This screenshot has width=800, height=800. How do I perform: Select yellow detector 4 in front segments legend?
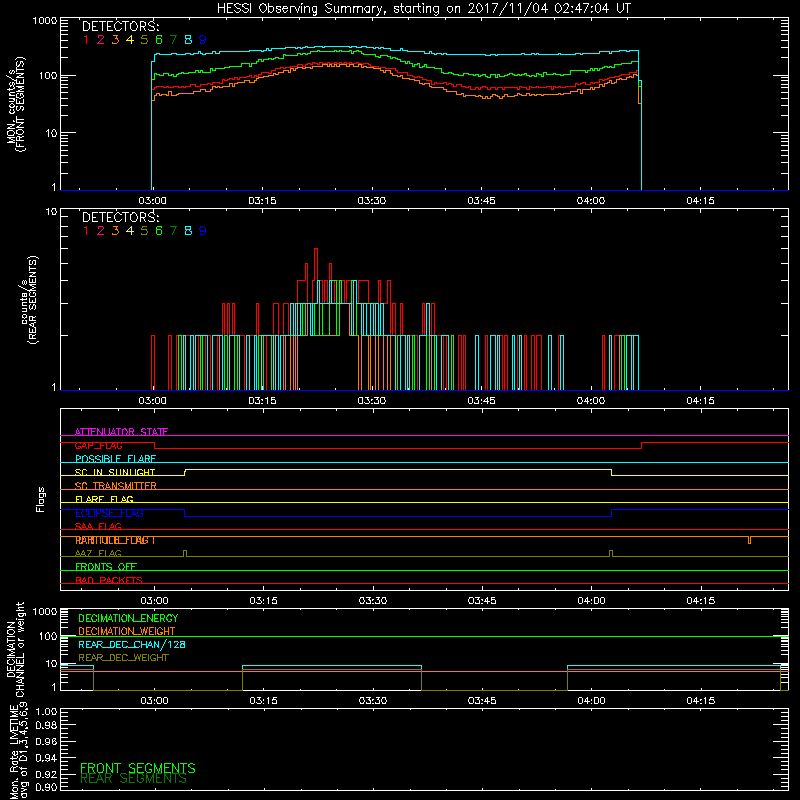point(130,40)
